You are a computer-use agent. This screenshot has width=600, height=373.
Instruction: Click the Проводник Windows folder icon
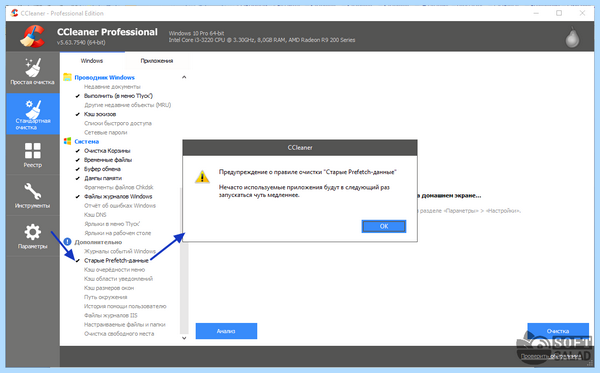[x=67, y=77]
